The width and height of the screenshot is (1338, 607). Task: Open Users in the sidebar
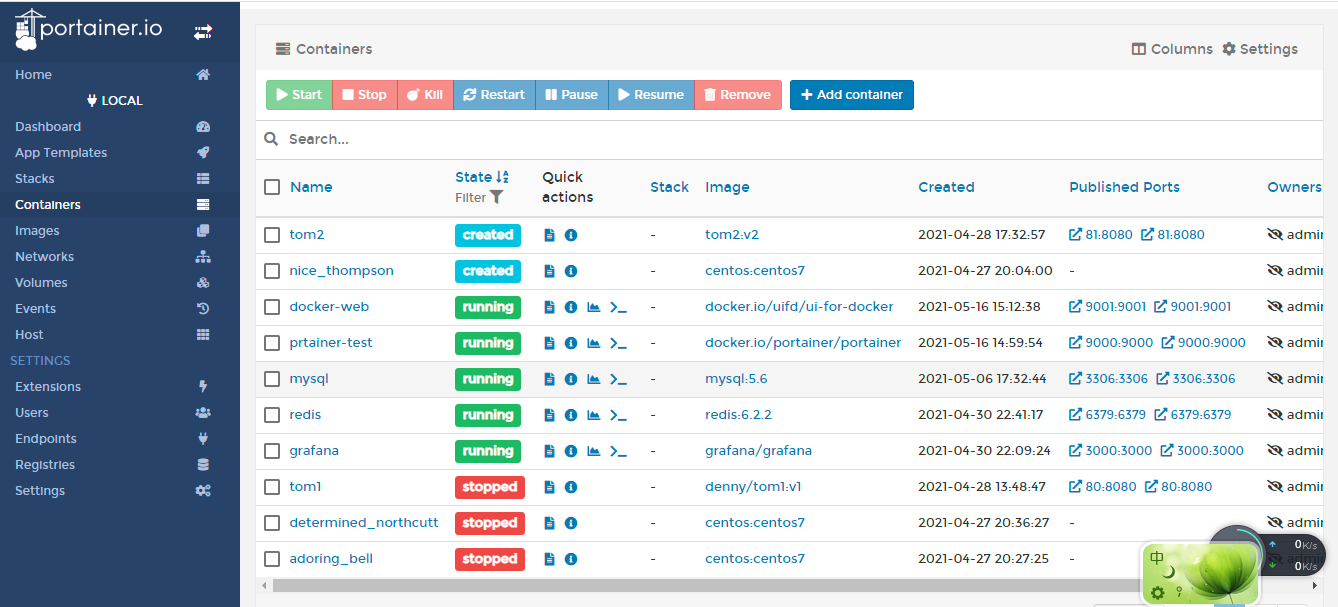coord(120,413)
